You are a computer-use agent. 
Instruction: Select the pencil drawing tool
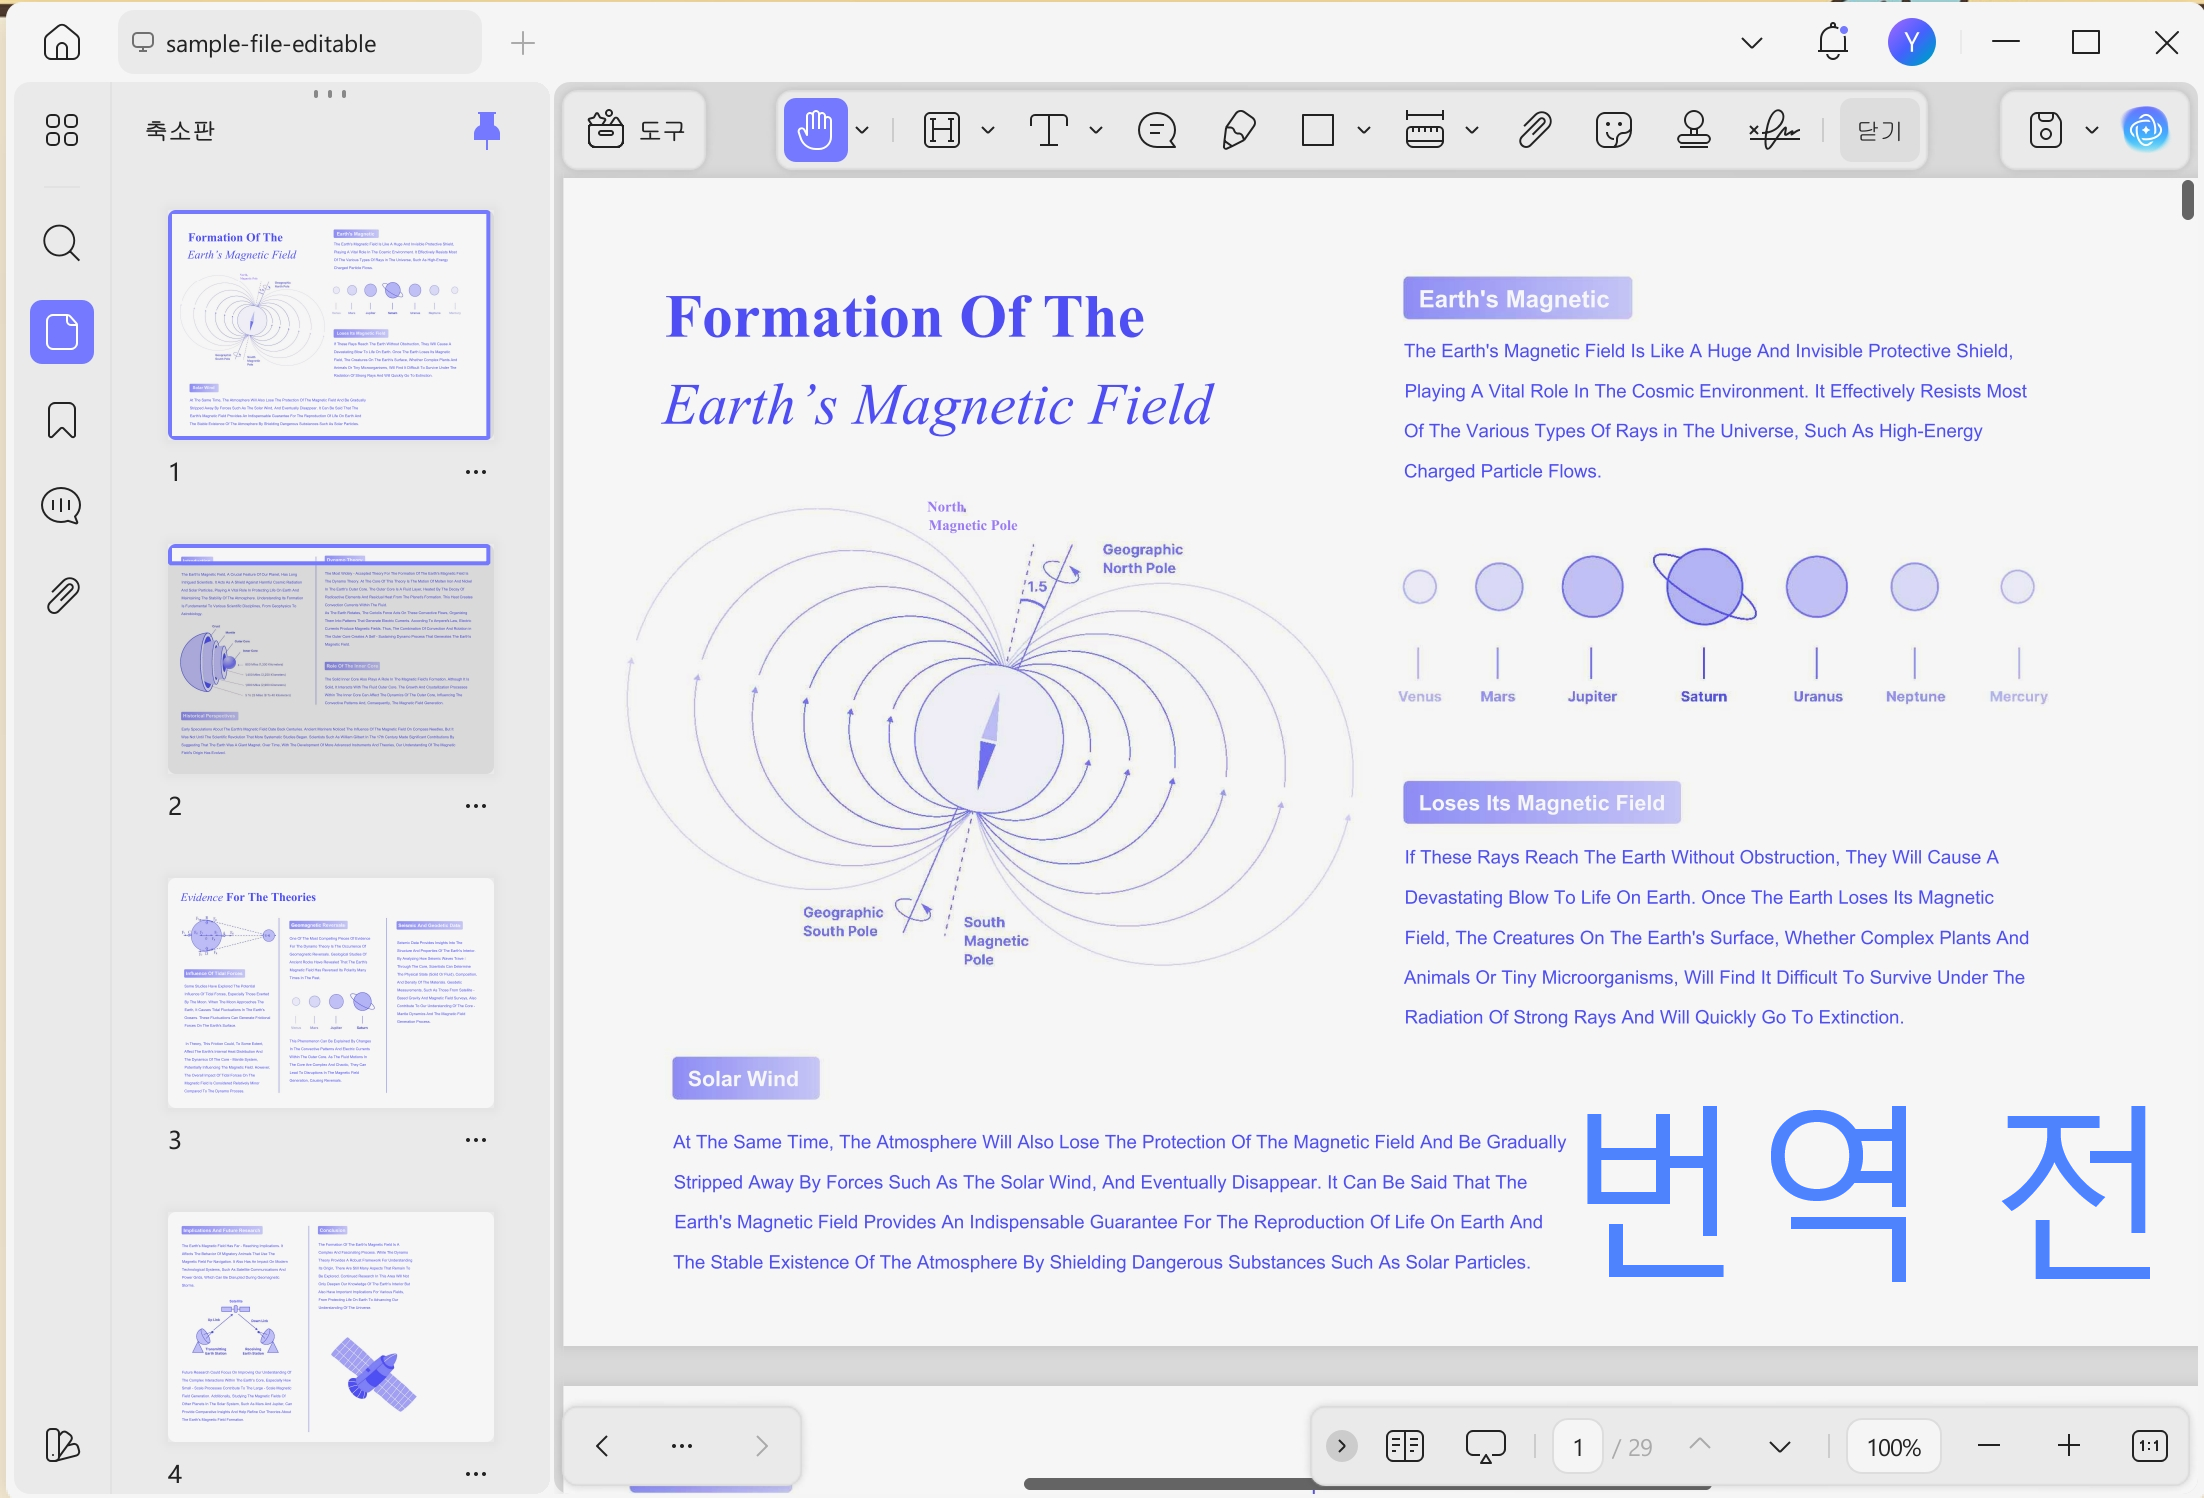tap(1238, 130)
